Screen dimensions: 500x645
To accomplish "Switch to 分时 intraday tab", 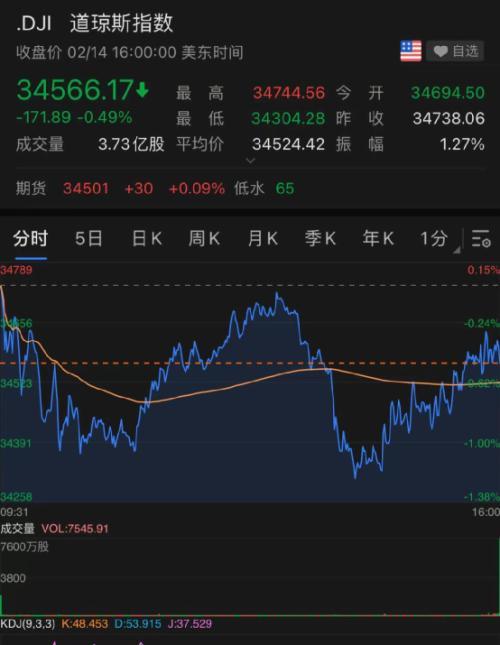I will point(30,239).
